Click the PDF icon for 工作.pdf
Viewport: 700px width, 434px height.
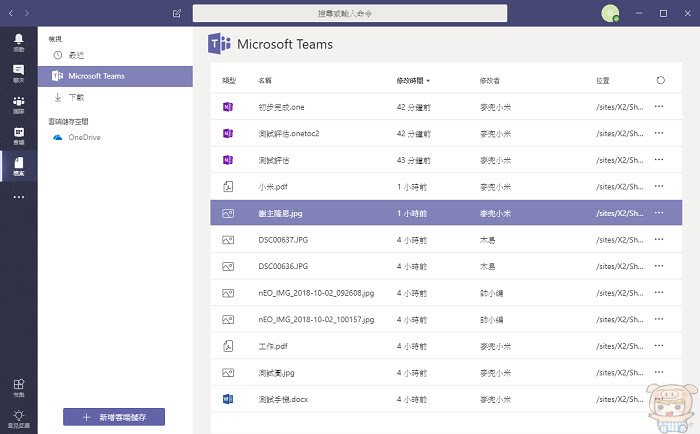point(228,346)
